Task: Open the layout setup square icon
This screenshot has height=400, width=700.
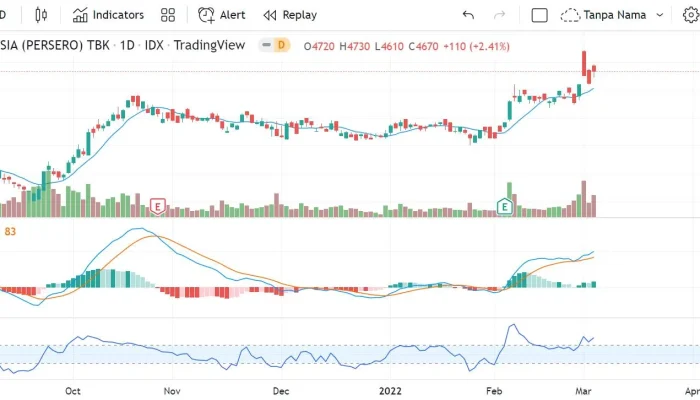Action: click(539, 15)
